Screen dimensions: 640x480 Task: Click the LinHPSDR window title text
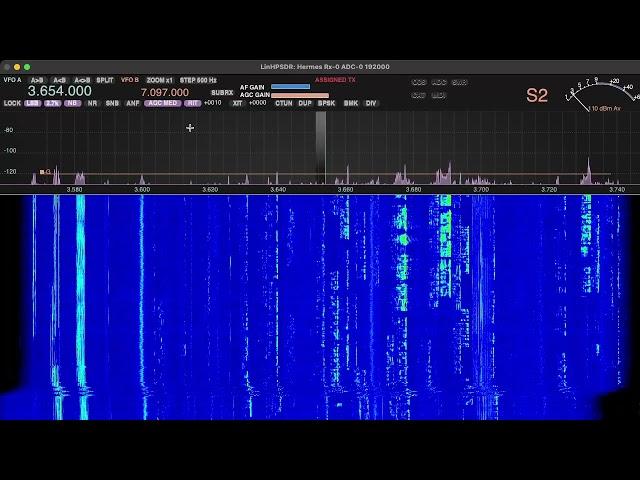(x=325, y=67)
